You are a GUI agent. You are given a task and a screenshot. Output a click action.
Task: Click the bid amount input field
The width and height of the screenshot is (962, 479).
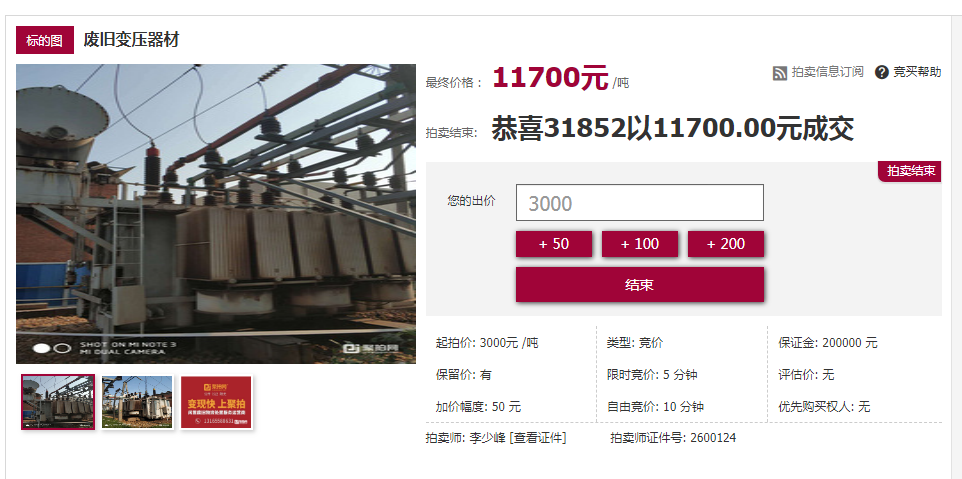(x=639, y=202)
